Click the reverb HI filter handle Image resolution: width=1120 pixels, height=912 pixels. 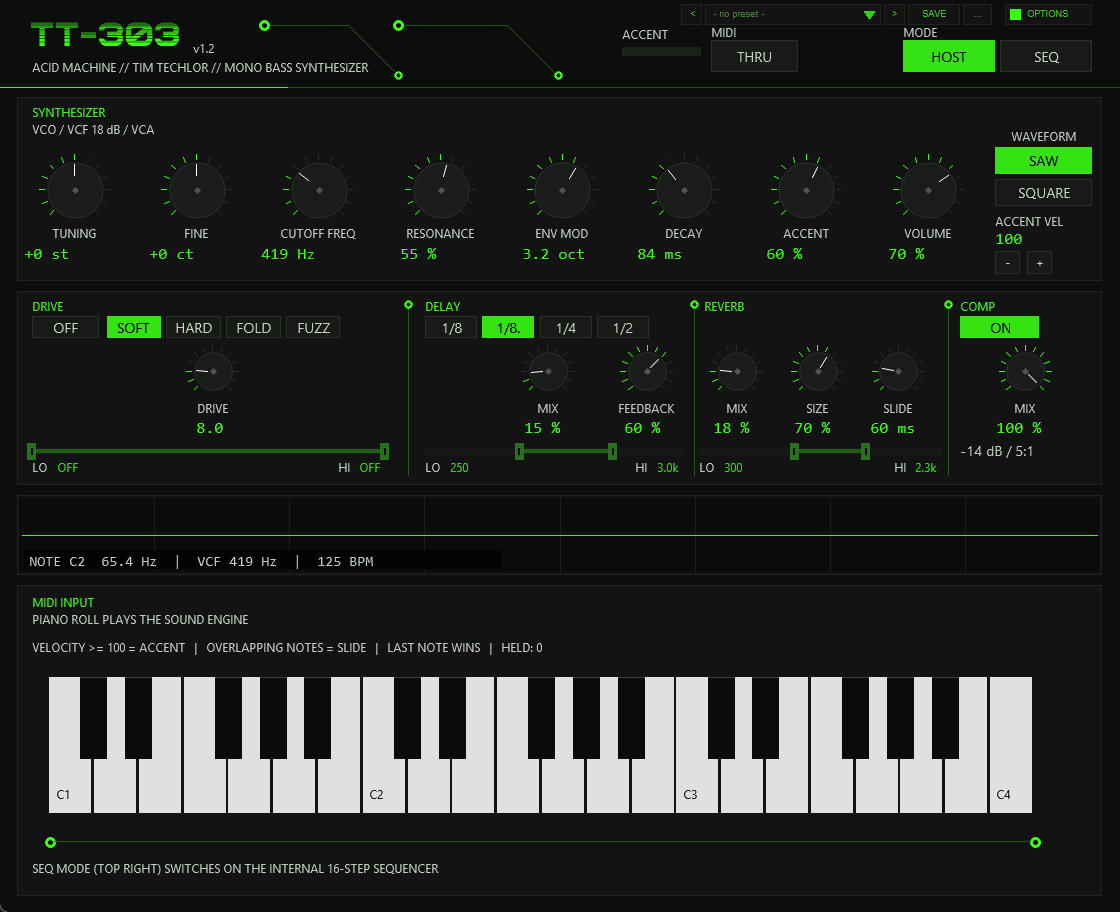pyautogui.click(x=865, y=451)
